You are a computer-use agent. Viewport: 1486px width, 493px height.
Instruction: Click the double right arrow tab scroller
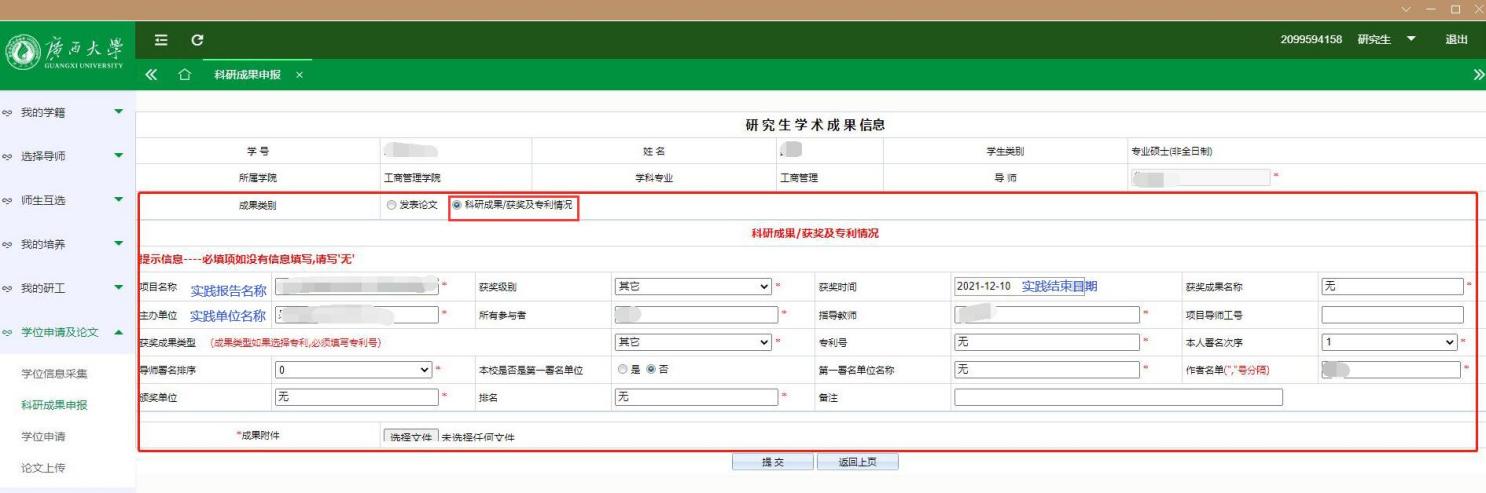1477,76
